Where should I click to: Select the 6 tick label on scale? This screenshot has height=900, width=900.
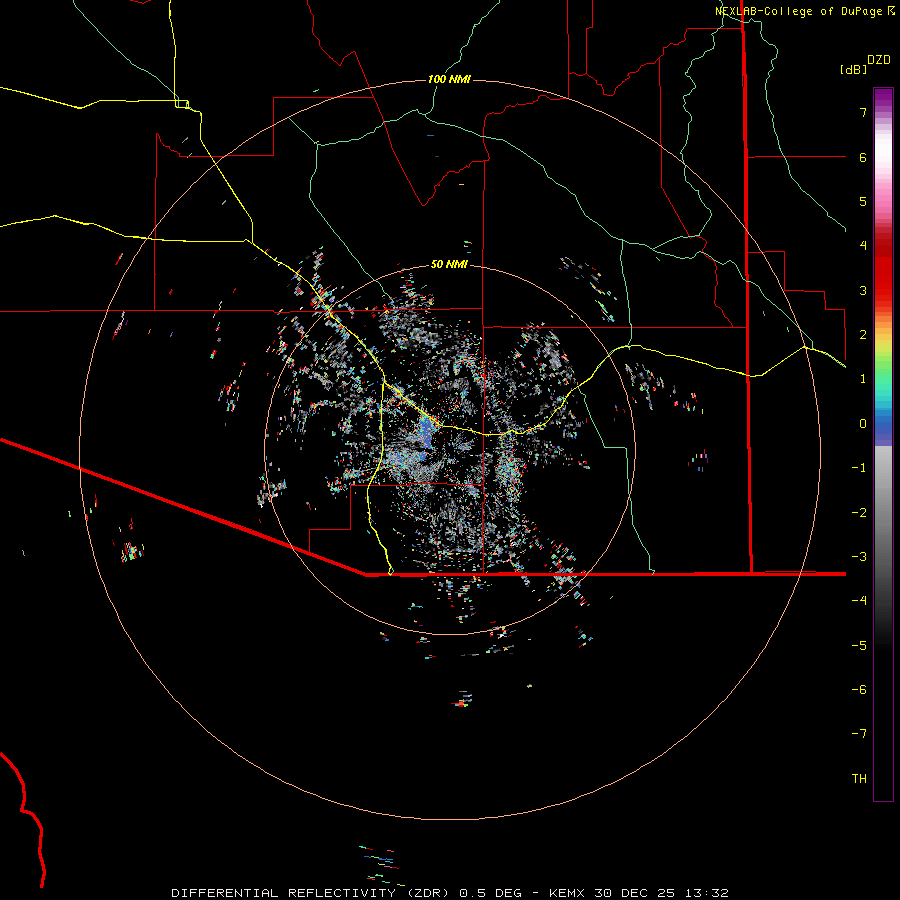[x=861, y=158]
